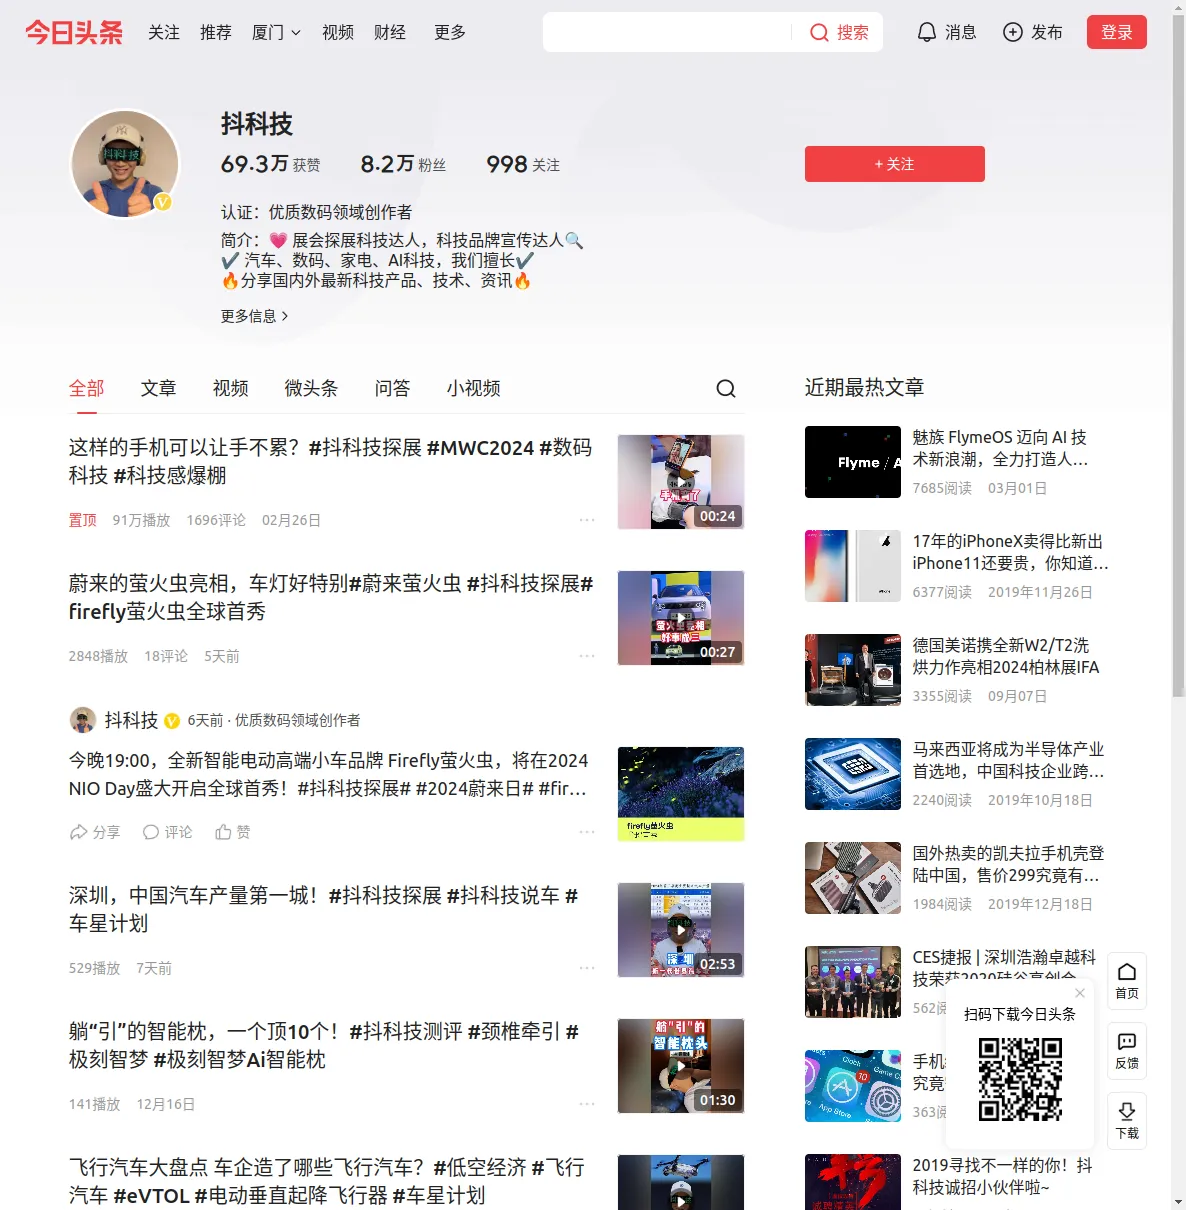Open hot article 国外热卖的凯夫拉手机壳
The image size is (1186, 1210).
pos(1008,864)
